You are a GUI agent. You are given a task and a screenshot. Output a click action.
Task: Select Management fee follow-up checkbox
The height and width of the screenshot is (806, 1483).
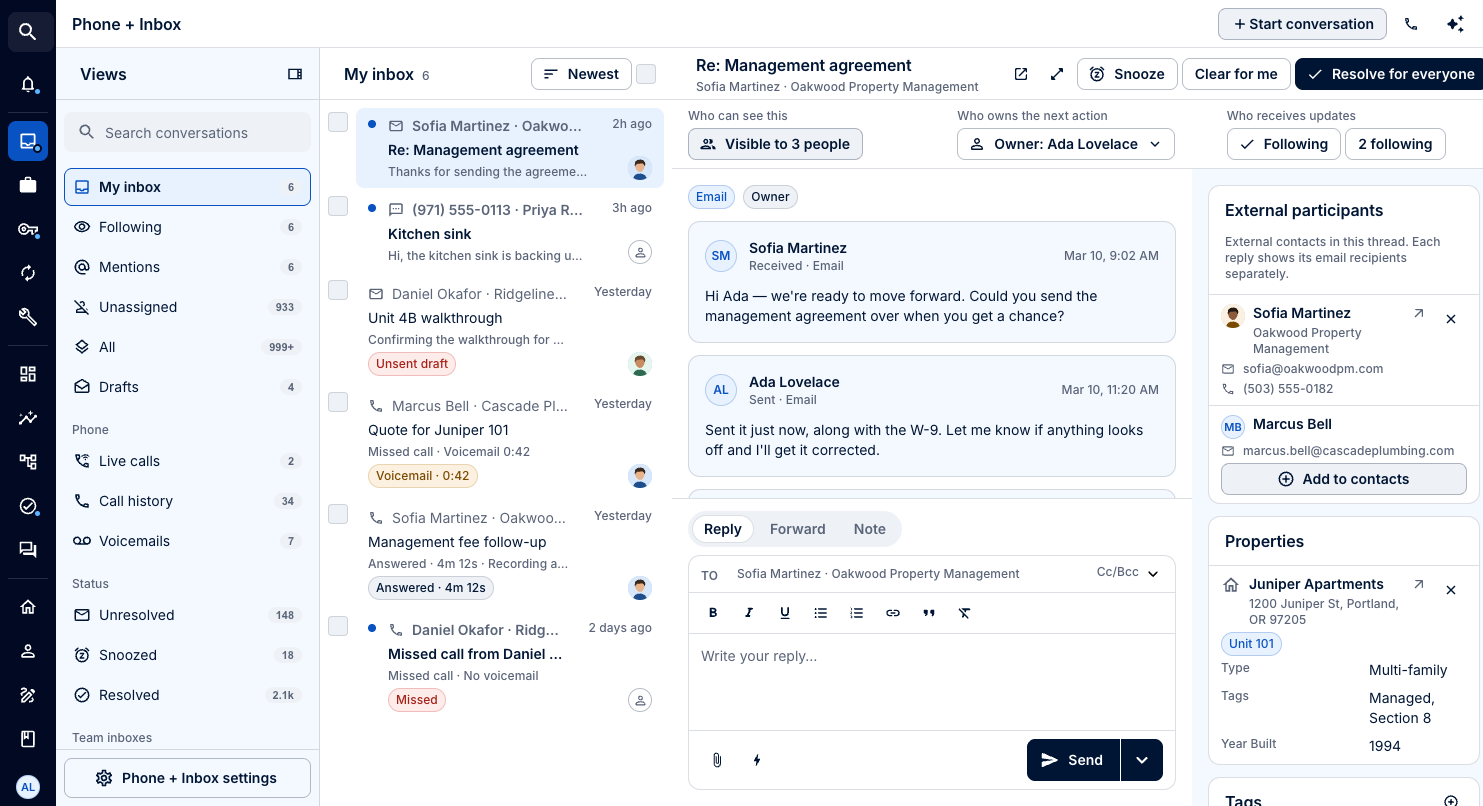(x=338, y=514)
